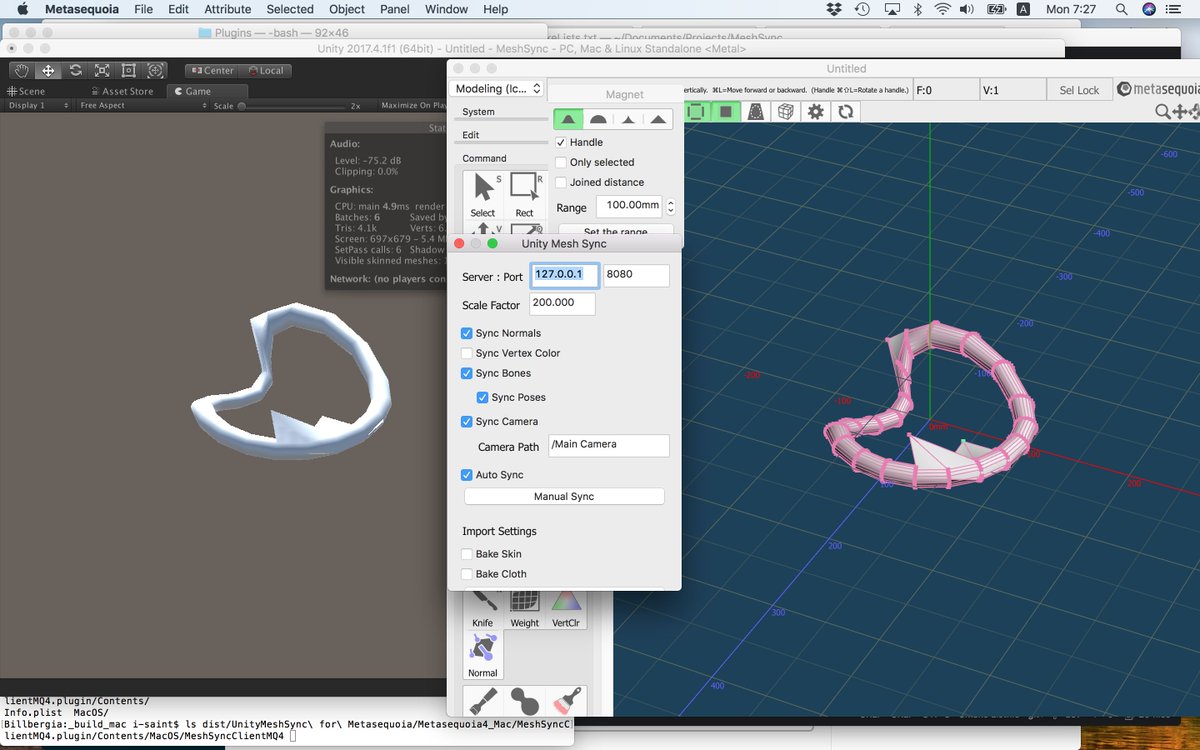Open the File menu
Screen dimensions: 1200x750
coord(143,9)
